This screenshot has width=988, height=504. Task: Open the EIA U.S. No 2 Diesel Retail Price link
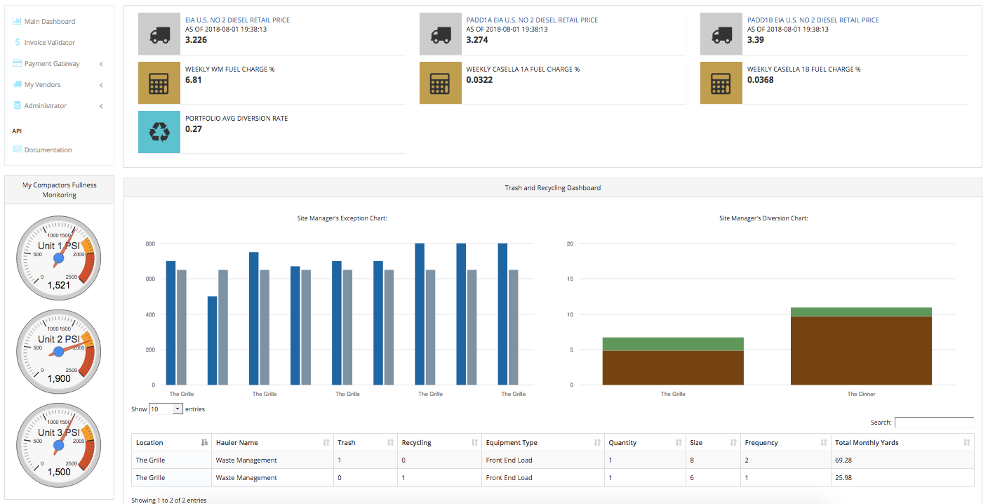(x=237, y=20)
